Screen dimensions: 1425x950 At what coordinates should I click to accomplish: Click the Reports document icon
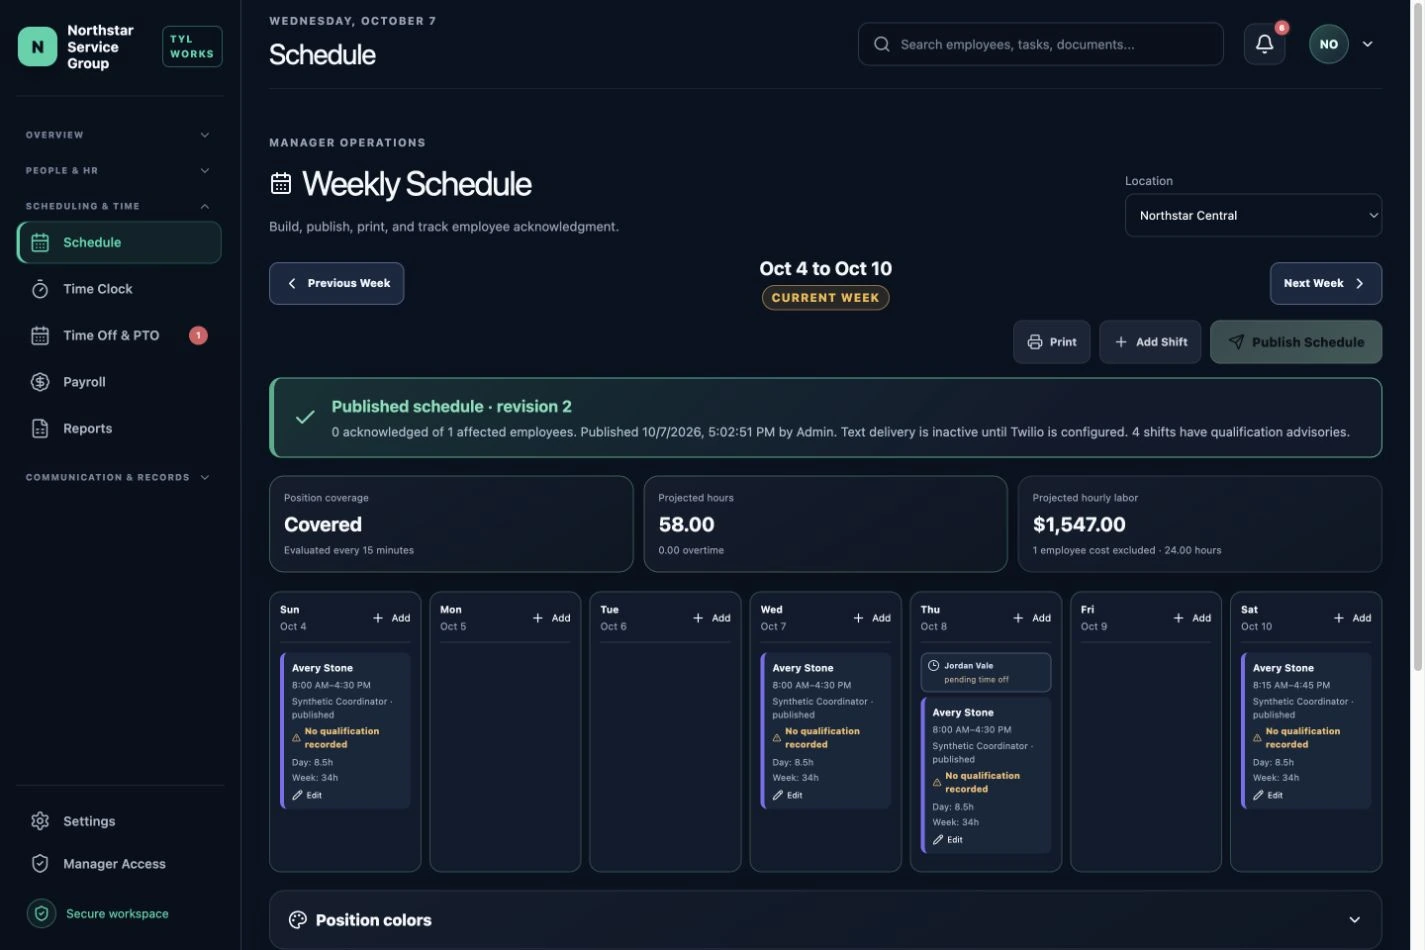coord(40,428)
